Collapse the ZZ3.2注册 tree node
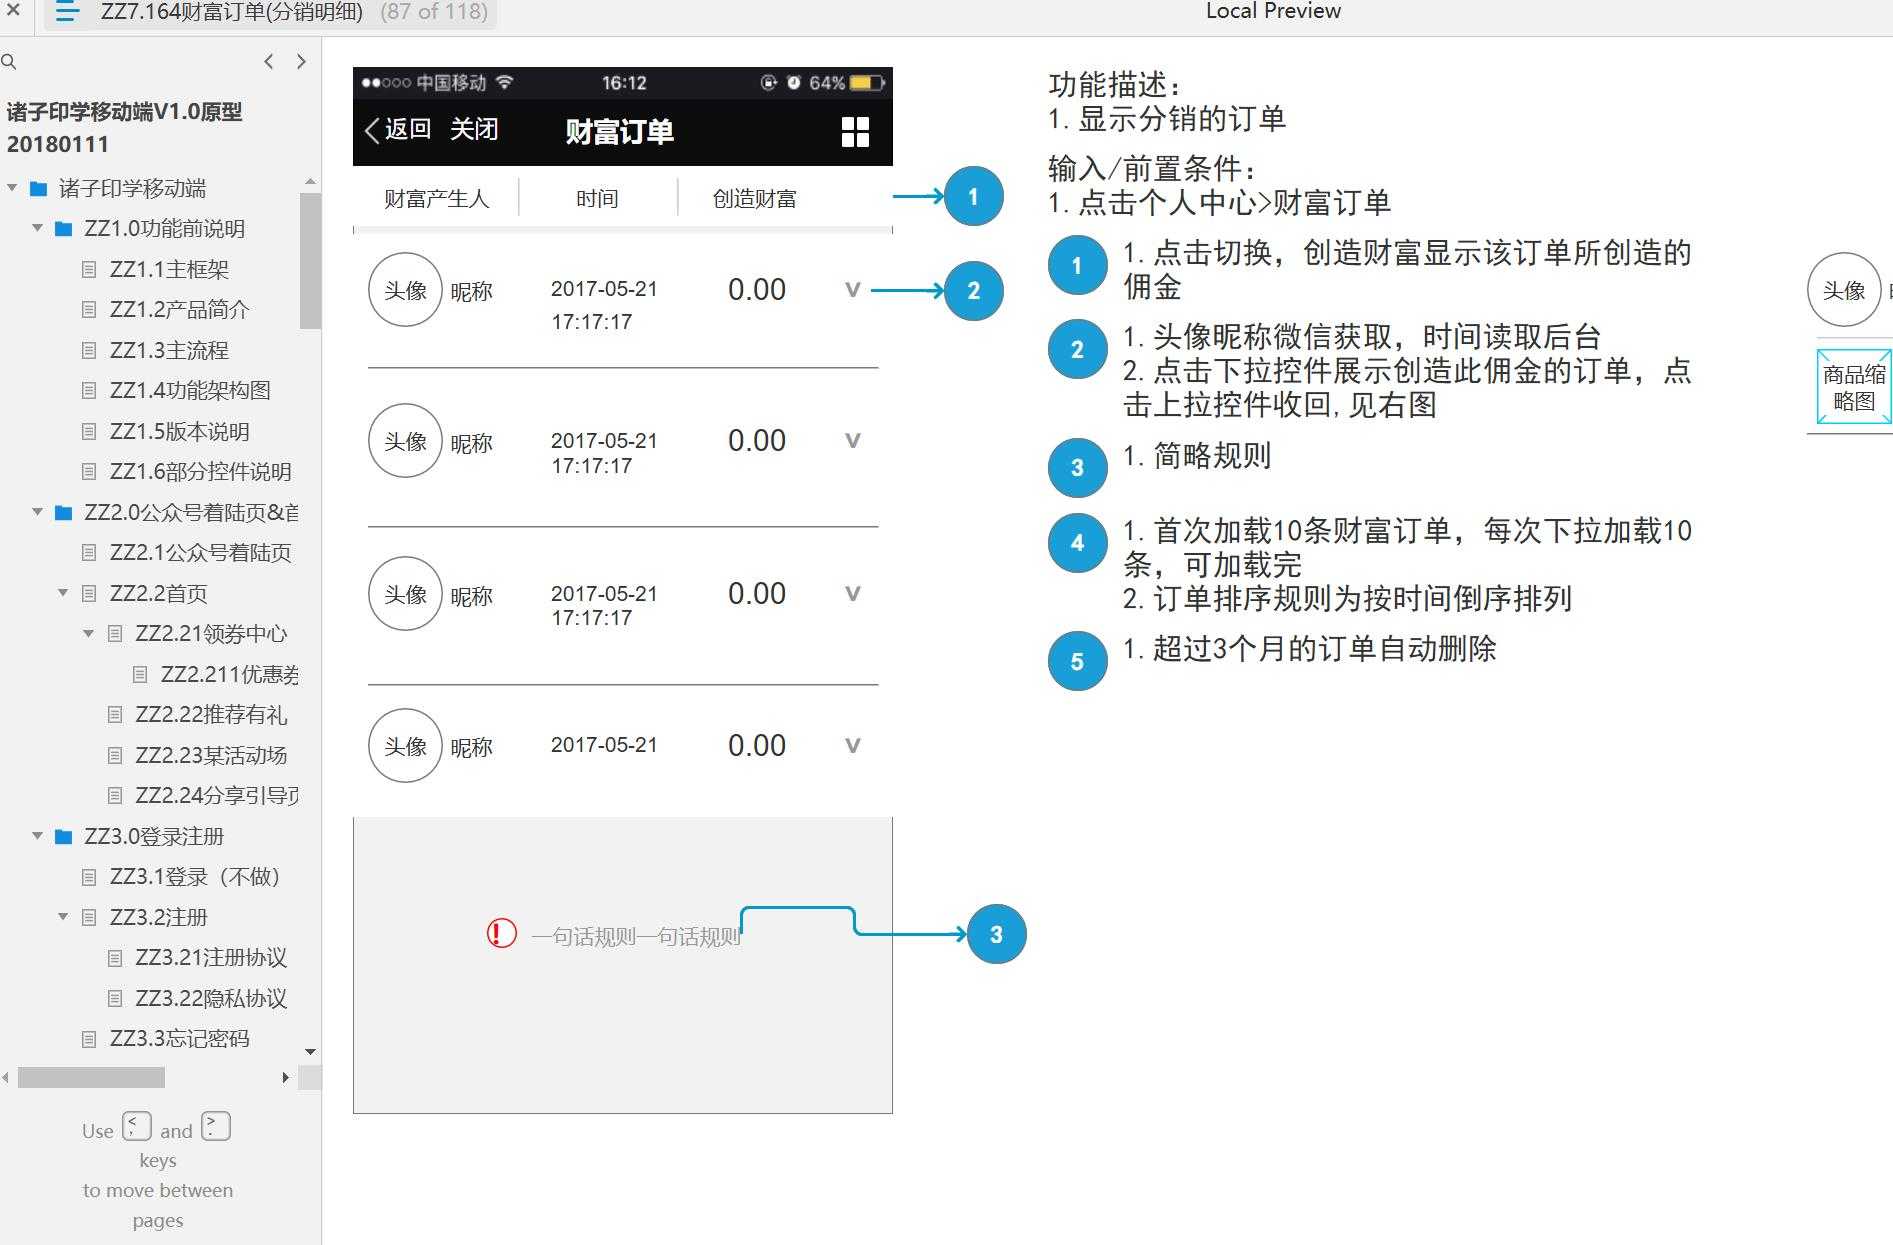This screenshot has width=1893, height=1245. pos(62,917)
